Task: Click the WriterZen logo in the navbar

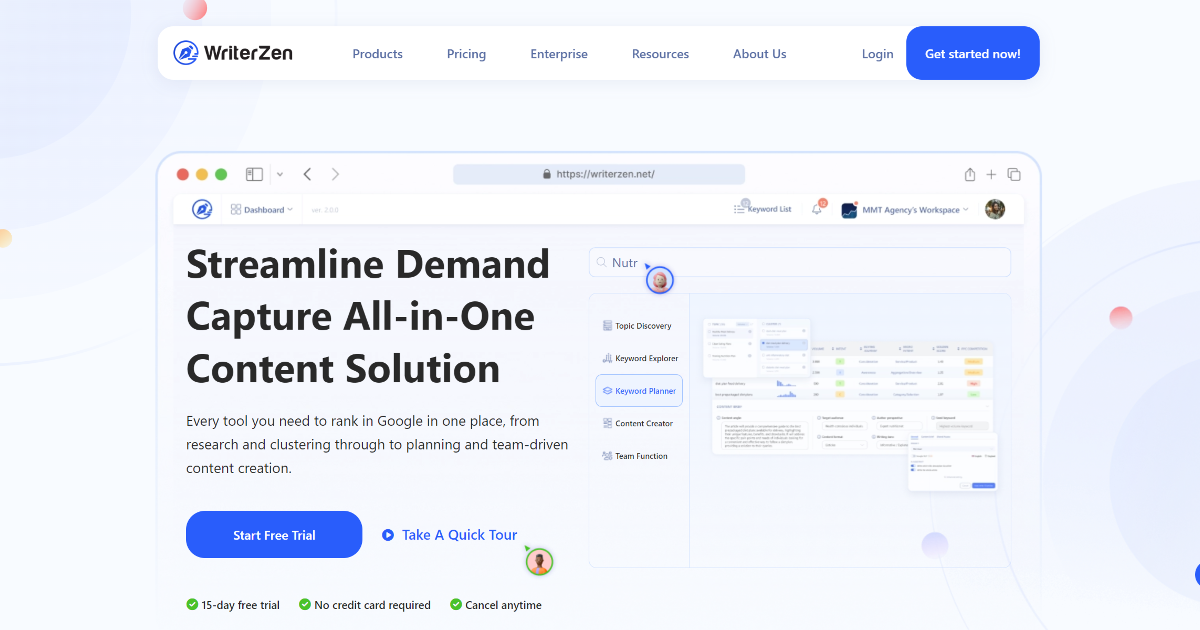Action: [232, 53]
